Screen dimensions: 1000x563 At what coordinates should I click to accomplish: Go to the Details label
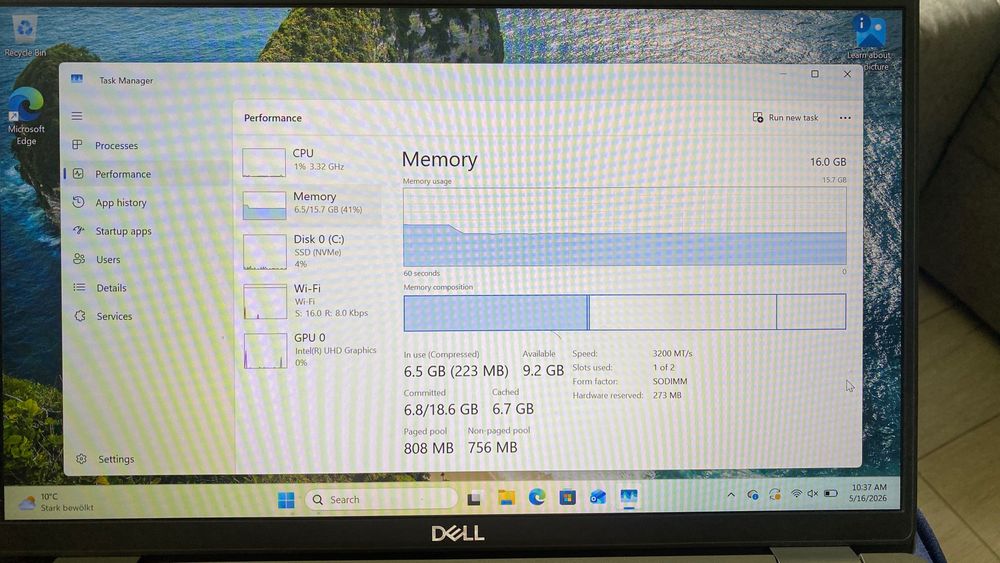(111, 288)
